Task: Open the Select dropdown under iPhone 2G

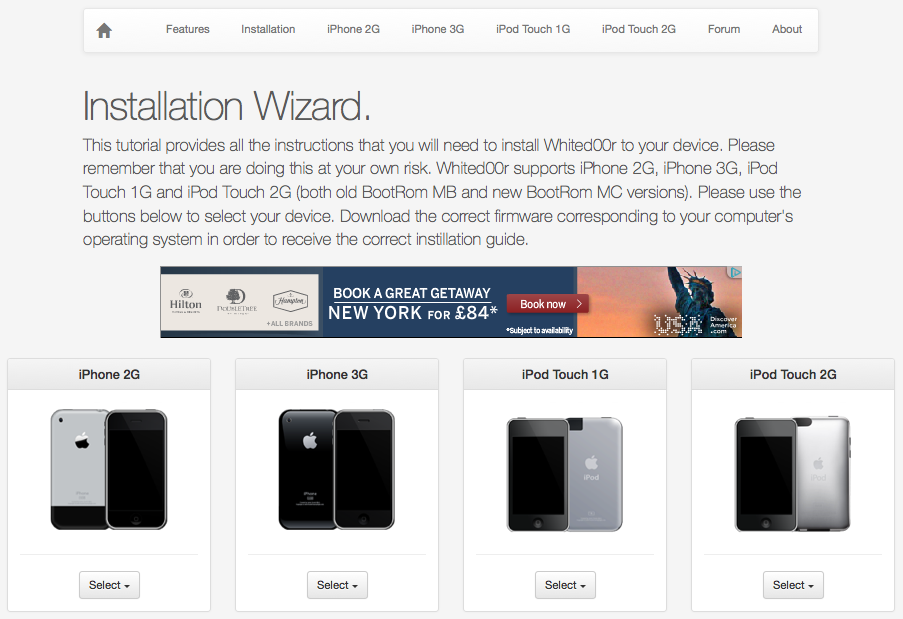Action: click(x=109, y=585)
